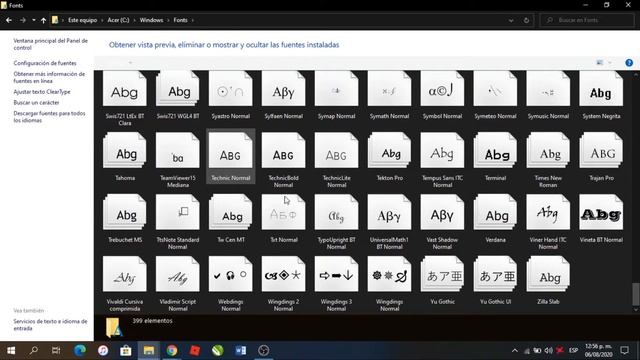Select the Tekton Pro font
Image resolution: width=640 pixels, height=360 pixels.
389,157
